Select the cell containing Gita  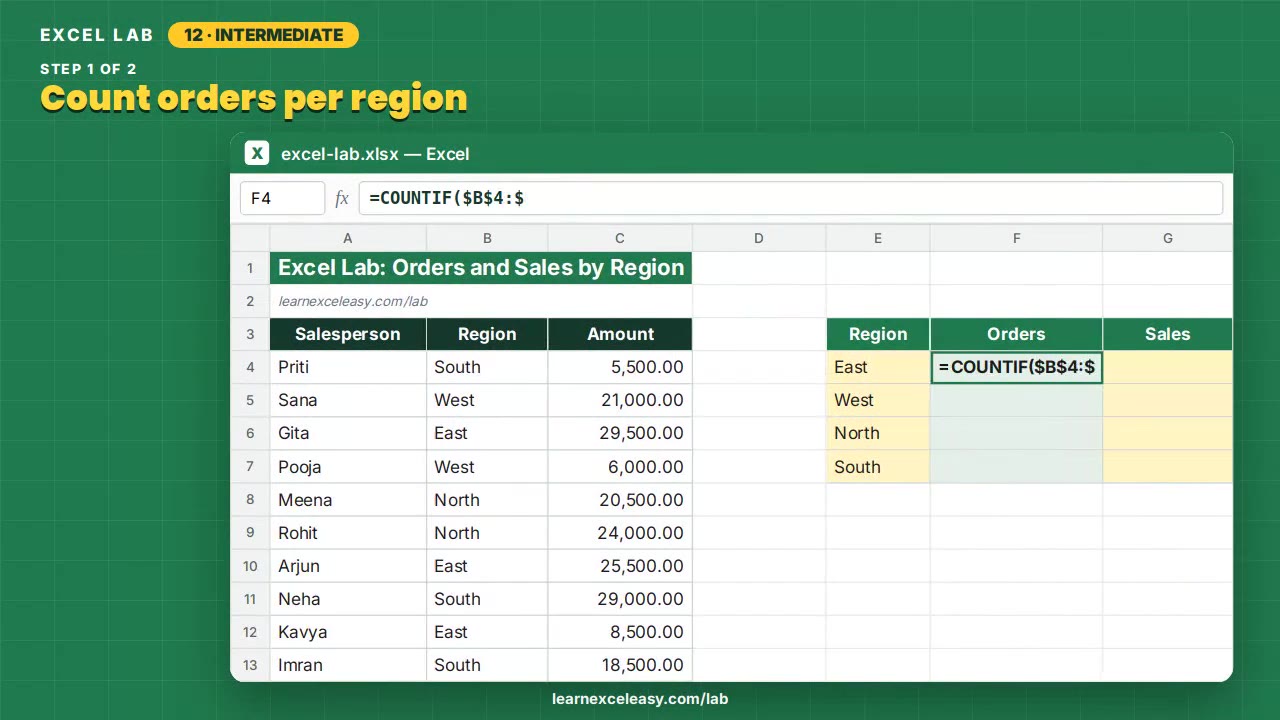point(348,433)
